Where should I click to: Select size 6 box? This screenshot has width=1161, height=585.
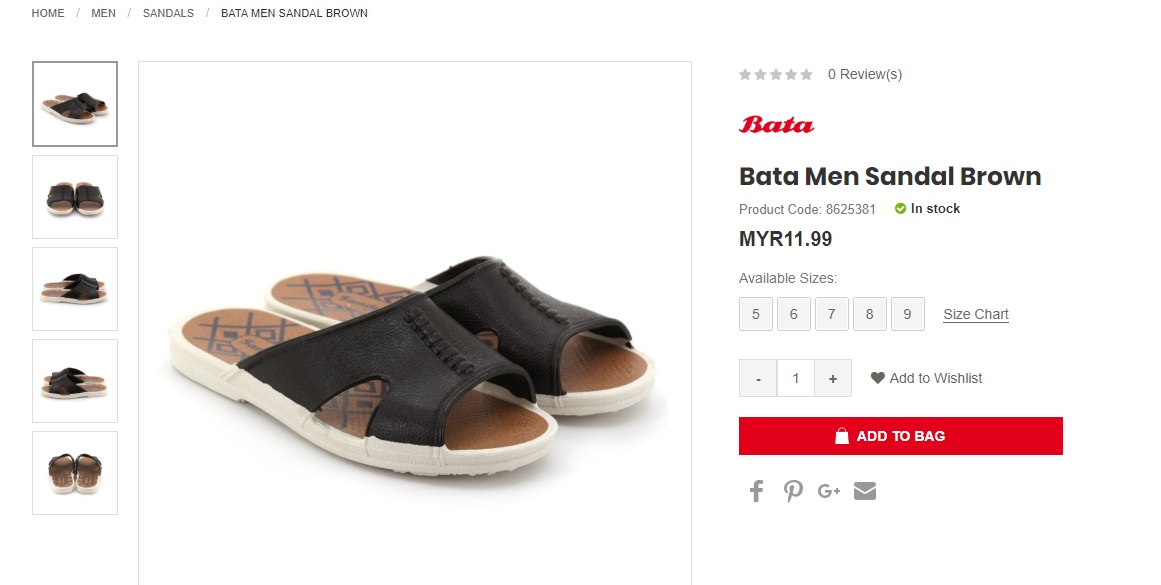coord(794,314)
